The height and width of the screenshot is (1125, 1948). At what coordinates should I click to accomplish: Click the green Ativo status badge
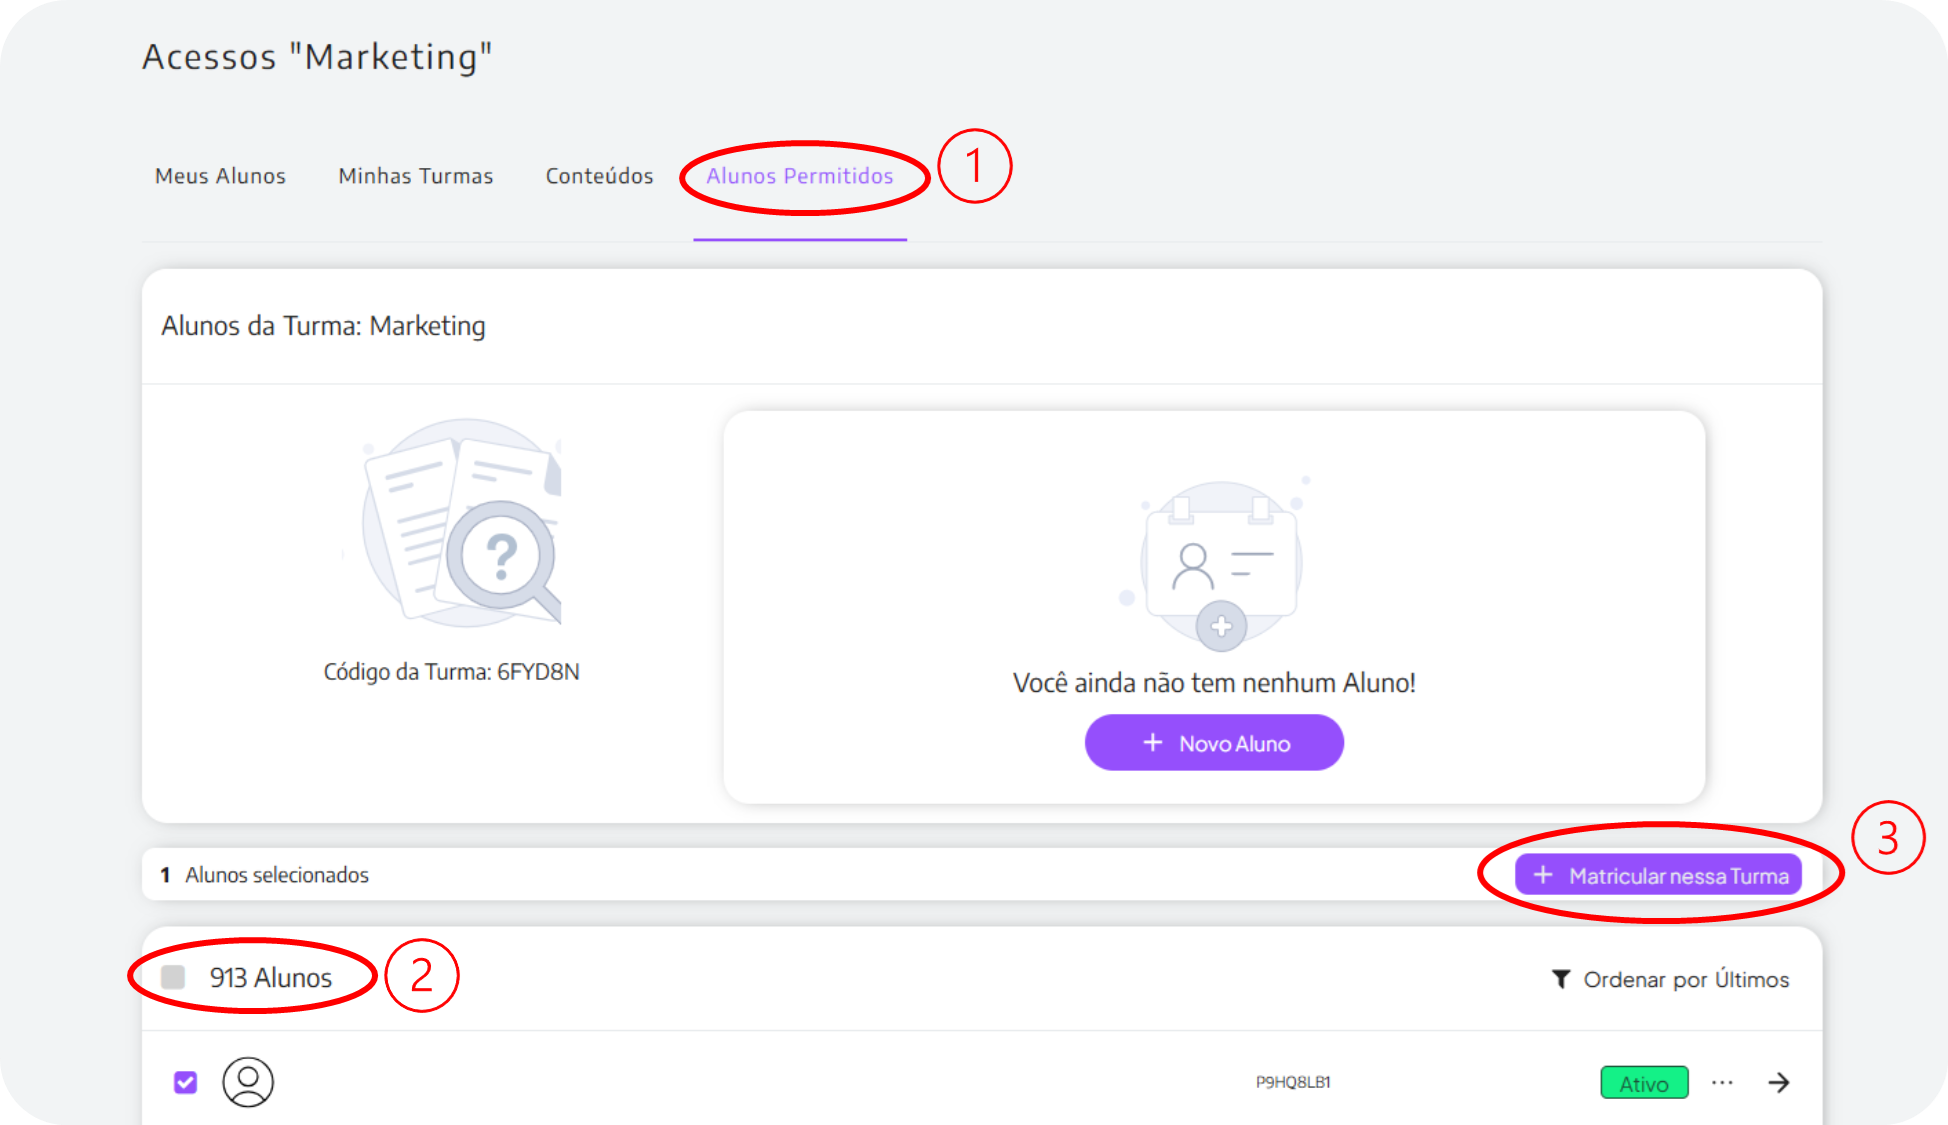1644,1083
